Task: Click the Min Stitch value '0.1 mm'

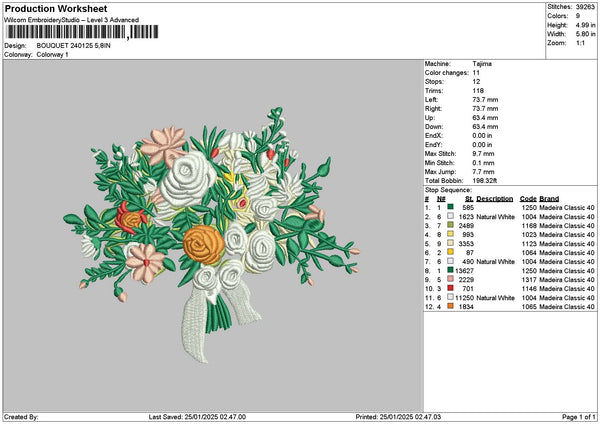Action: coord(483,163)
